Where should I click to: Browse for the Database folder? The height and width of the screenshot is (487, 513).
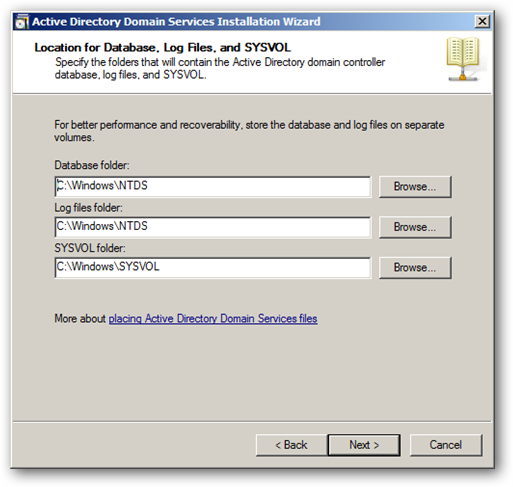tap(415, 187)
